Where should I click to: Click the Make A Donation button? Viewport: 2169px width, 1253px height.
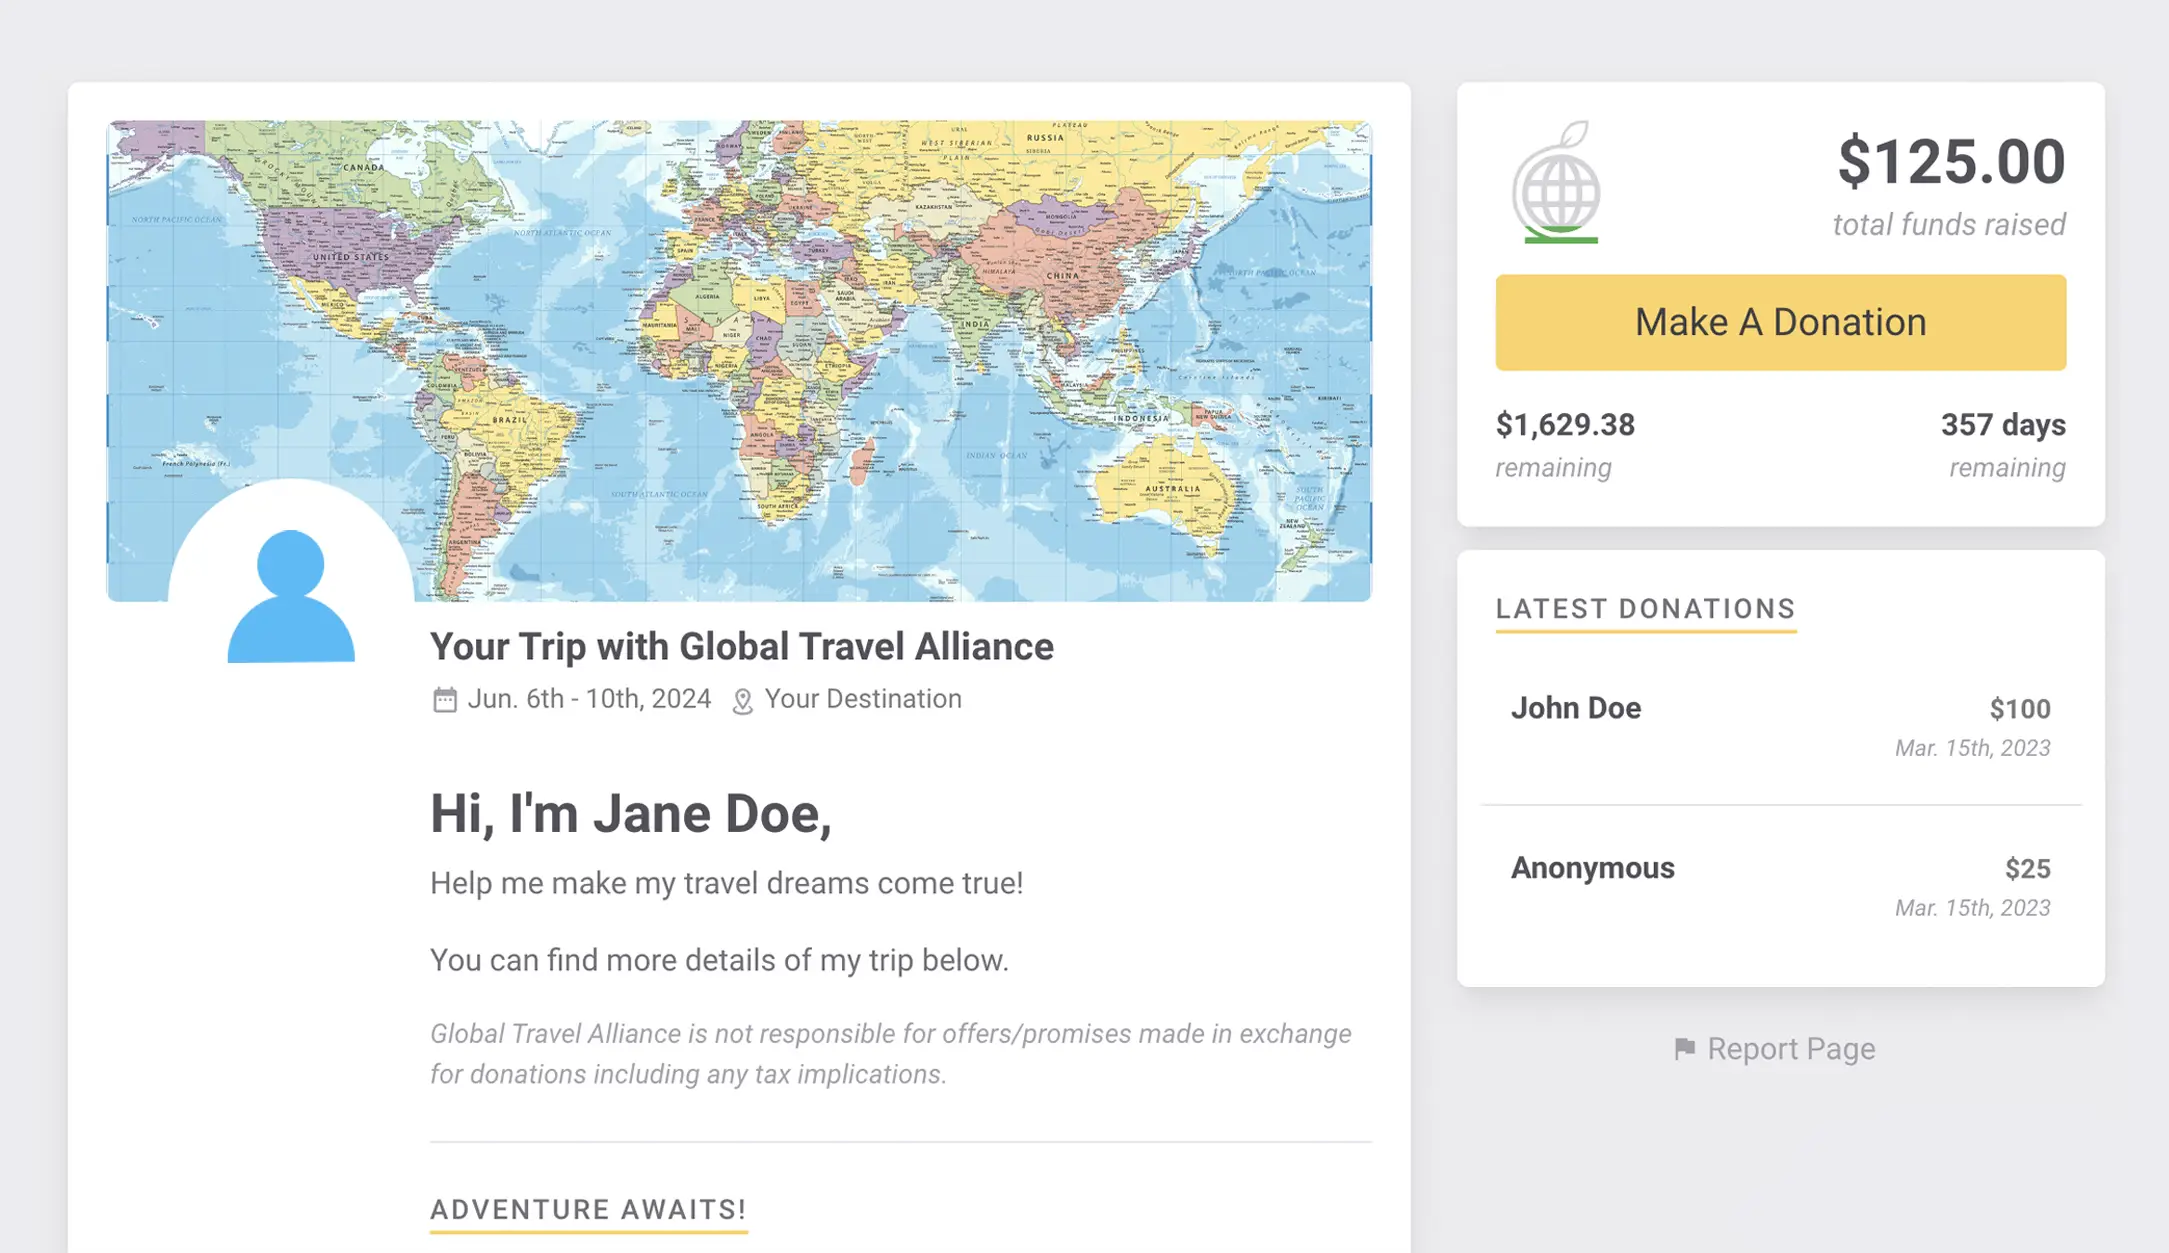click(1780, 322)
